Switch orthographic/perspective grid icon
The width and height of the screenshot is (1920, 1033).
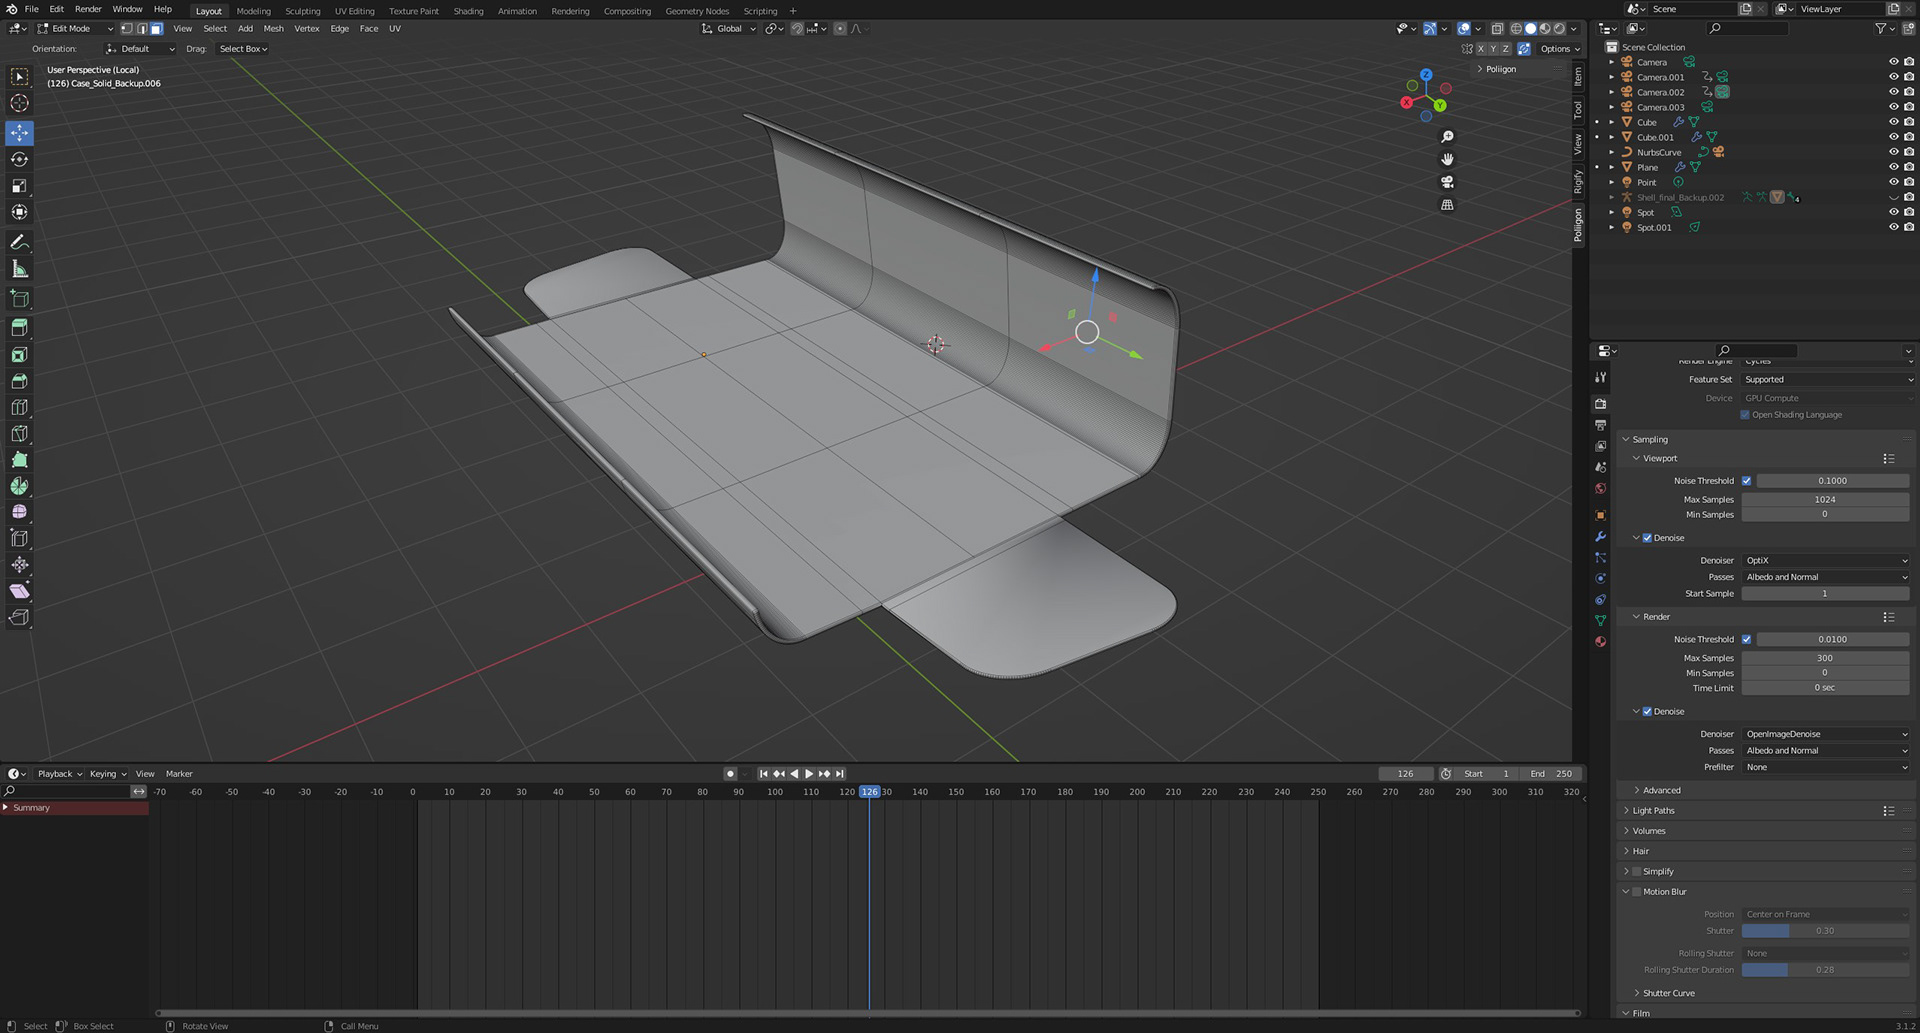click(x=1447, y=205)
